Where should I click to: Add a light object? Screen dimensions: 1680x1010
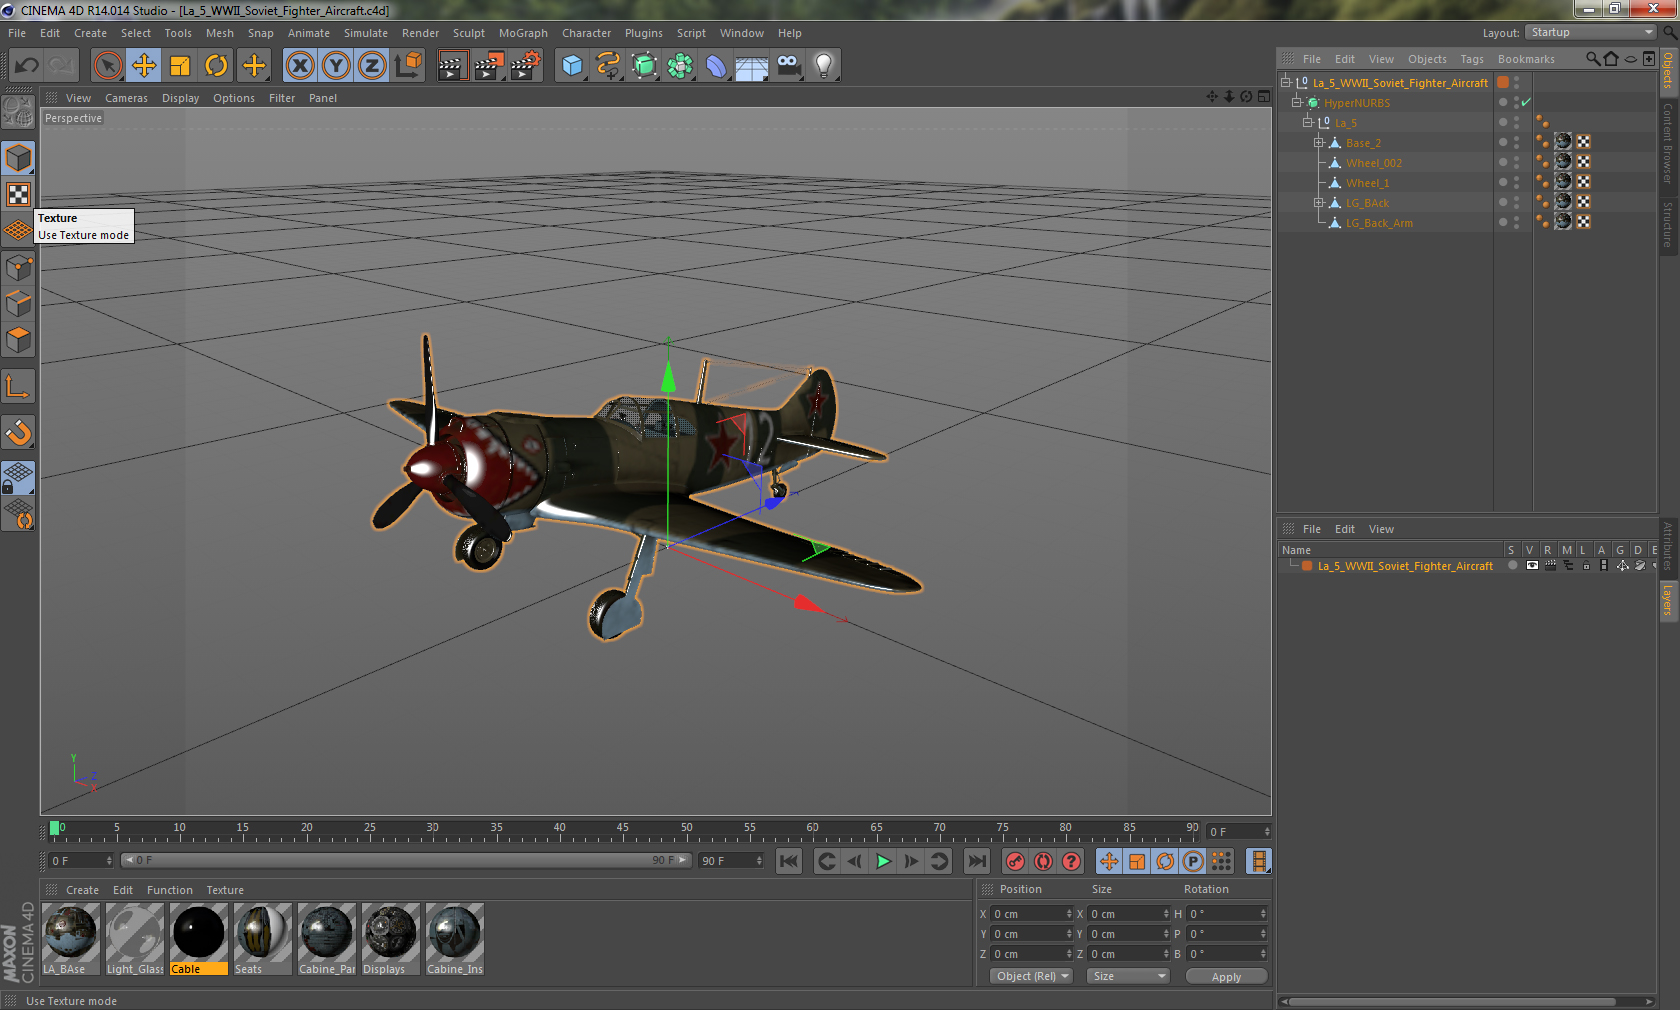824,66
